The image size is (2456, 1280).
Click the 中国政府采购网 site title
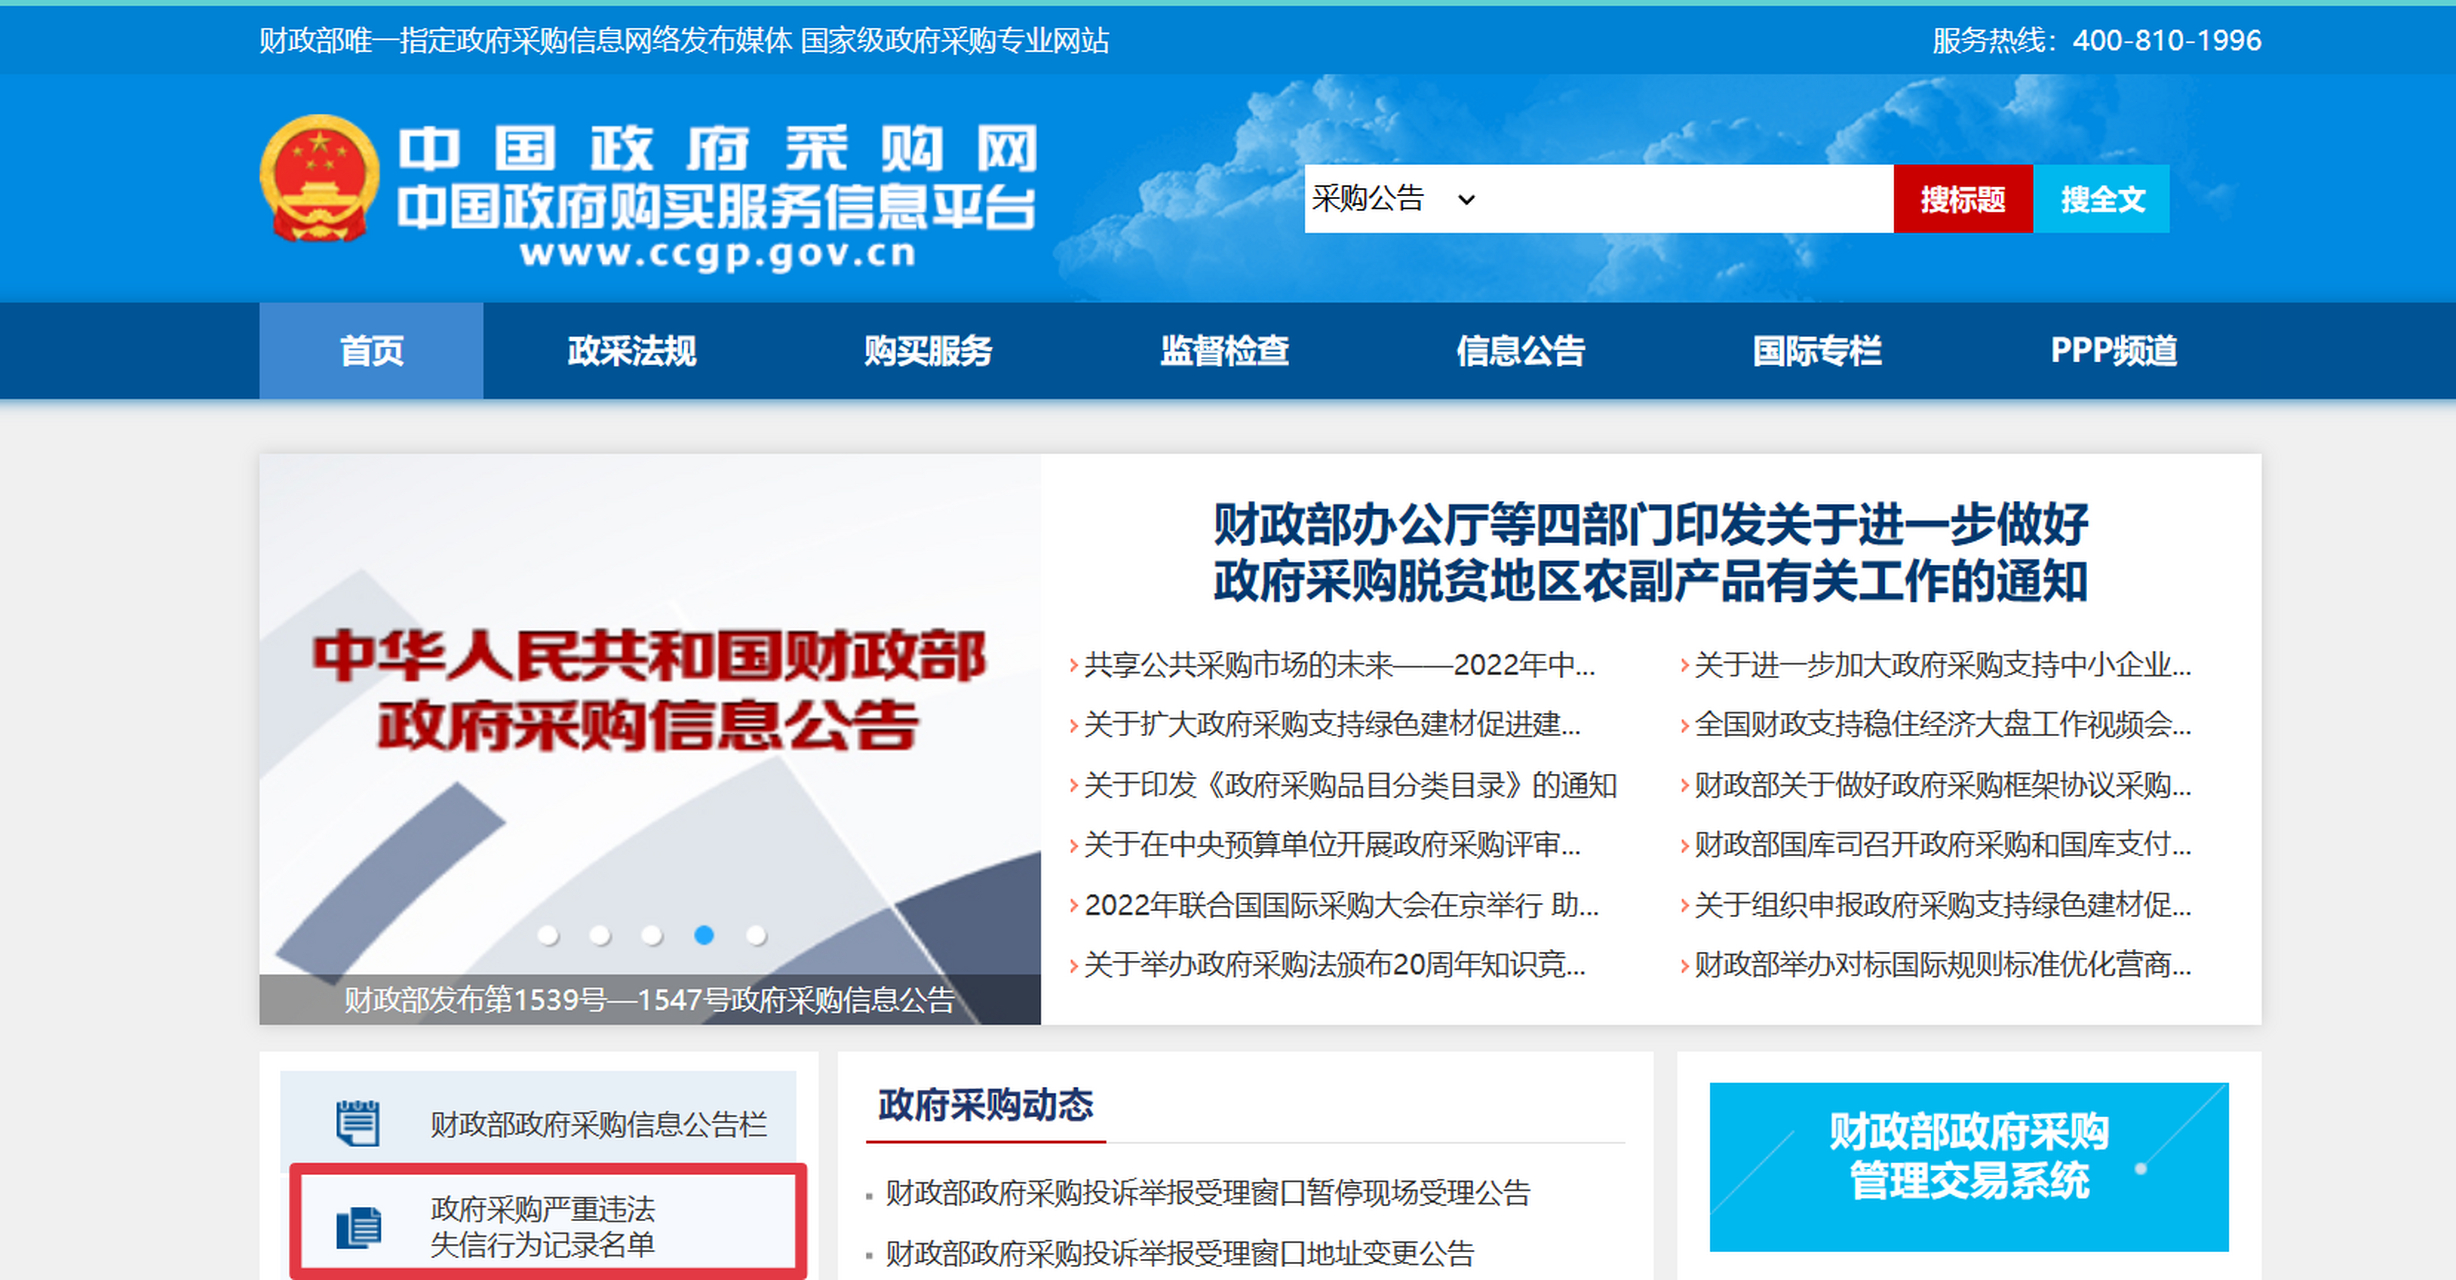coord(717,149)
